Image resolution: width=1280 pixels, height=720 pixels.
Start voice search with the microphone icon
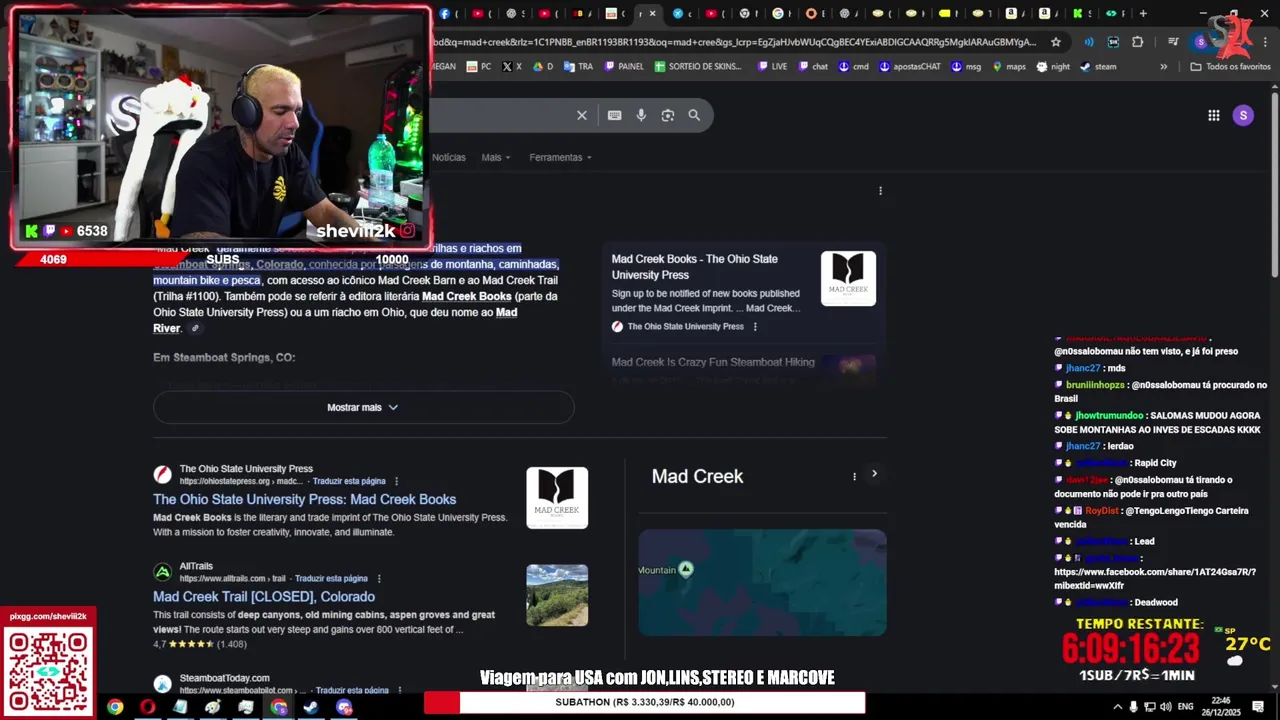tap(641, 115)
